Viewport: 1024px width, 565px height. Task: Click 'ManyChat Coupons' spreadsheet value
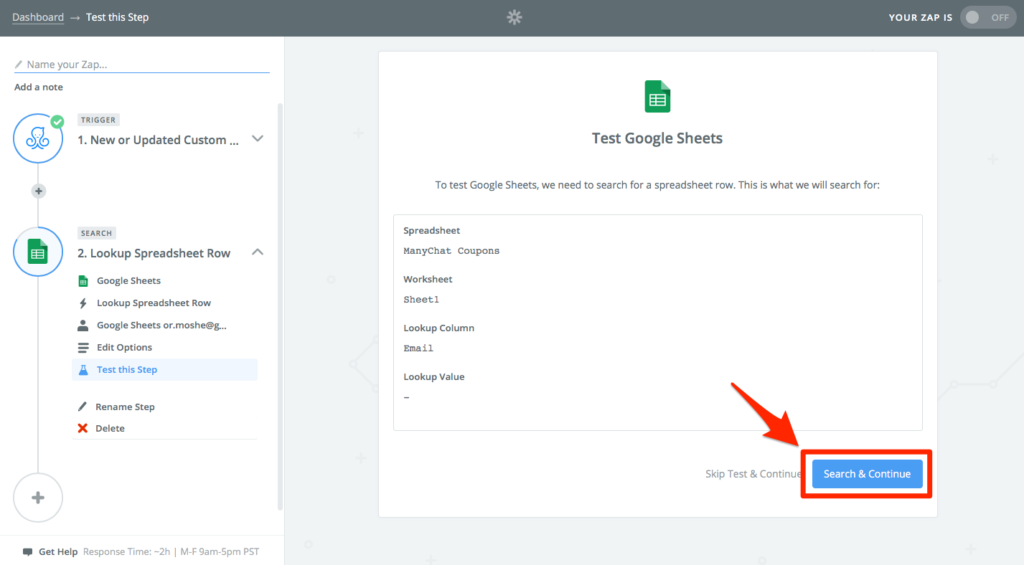pyautogui.click(x=451, y=251)
